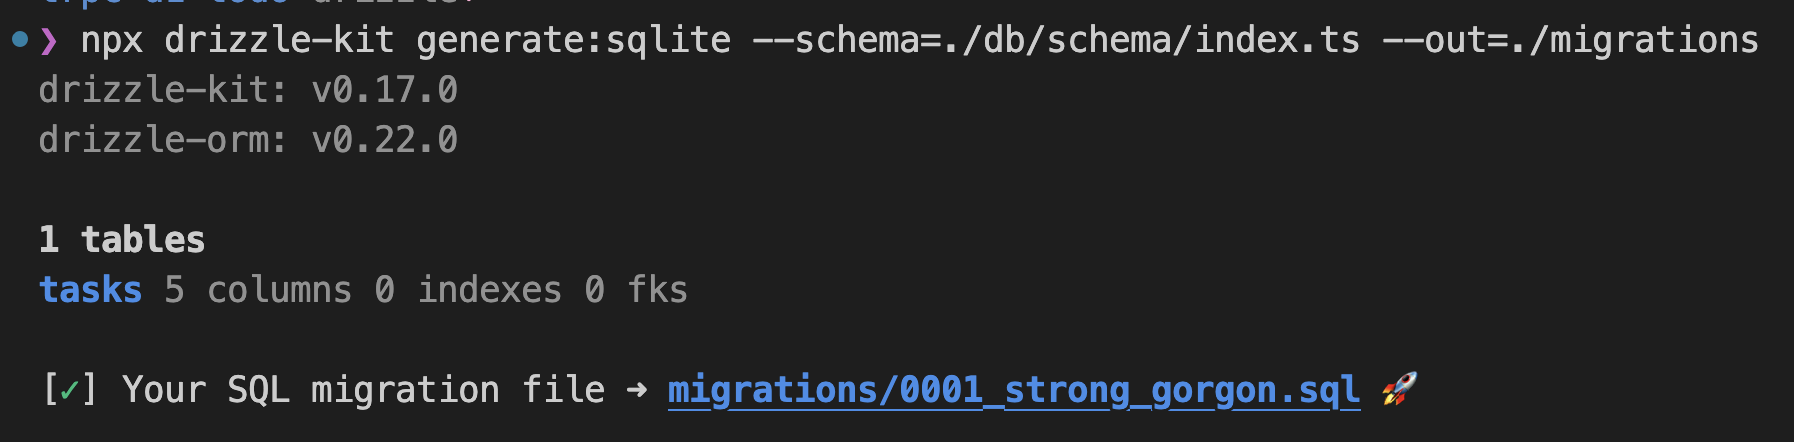Click the "0 indexes" text
1794x442 pixels.
tap(468, 290)
